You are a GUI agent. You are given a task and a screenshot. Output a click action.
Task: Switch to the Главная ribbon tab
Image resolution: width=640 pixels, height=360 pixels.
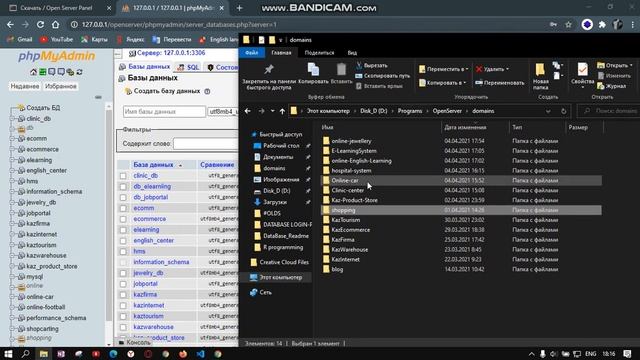point(281,53)
